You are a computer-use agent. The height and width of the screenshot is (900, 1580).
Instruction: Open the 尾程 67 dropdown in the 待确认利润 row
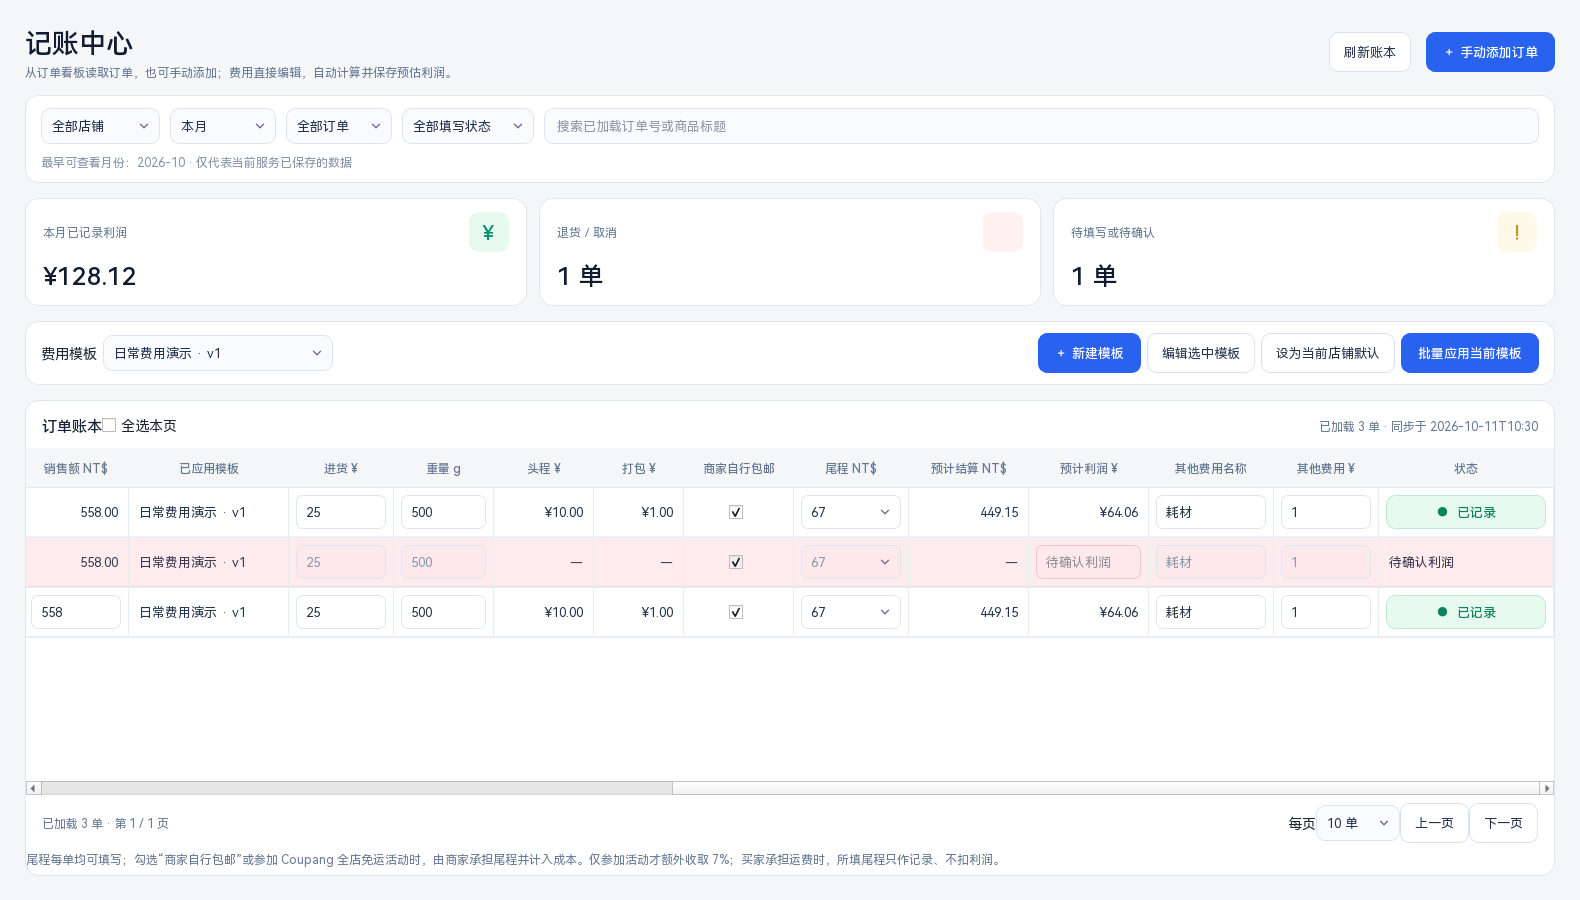pos(851,562)
